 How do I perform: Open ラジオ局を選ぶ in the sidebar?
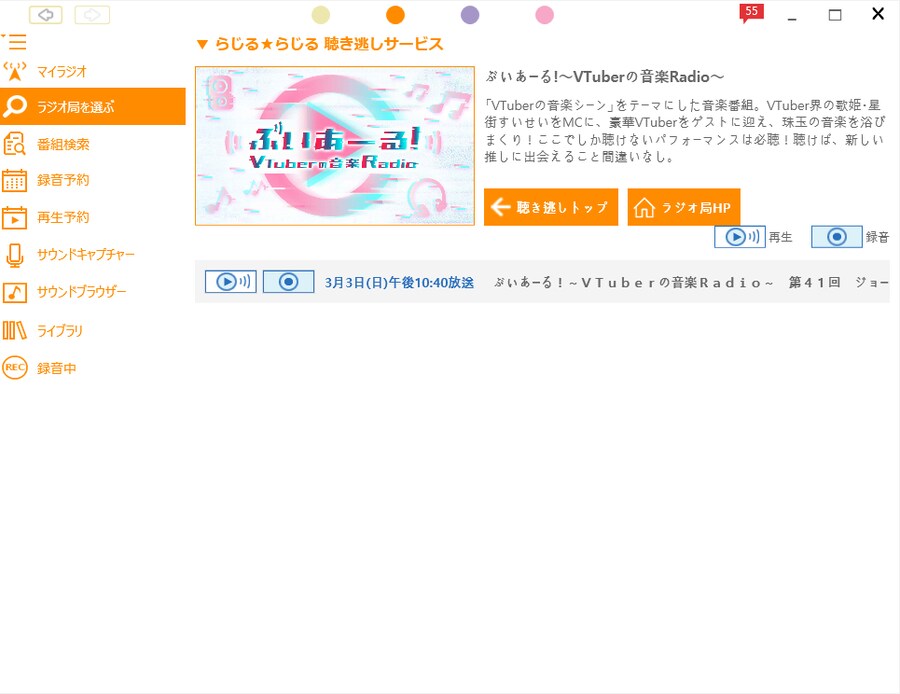92,106
